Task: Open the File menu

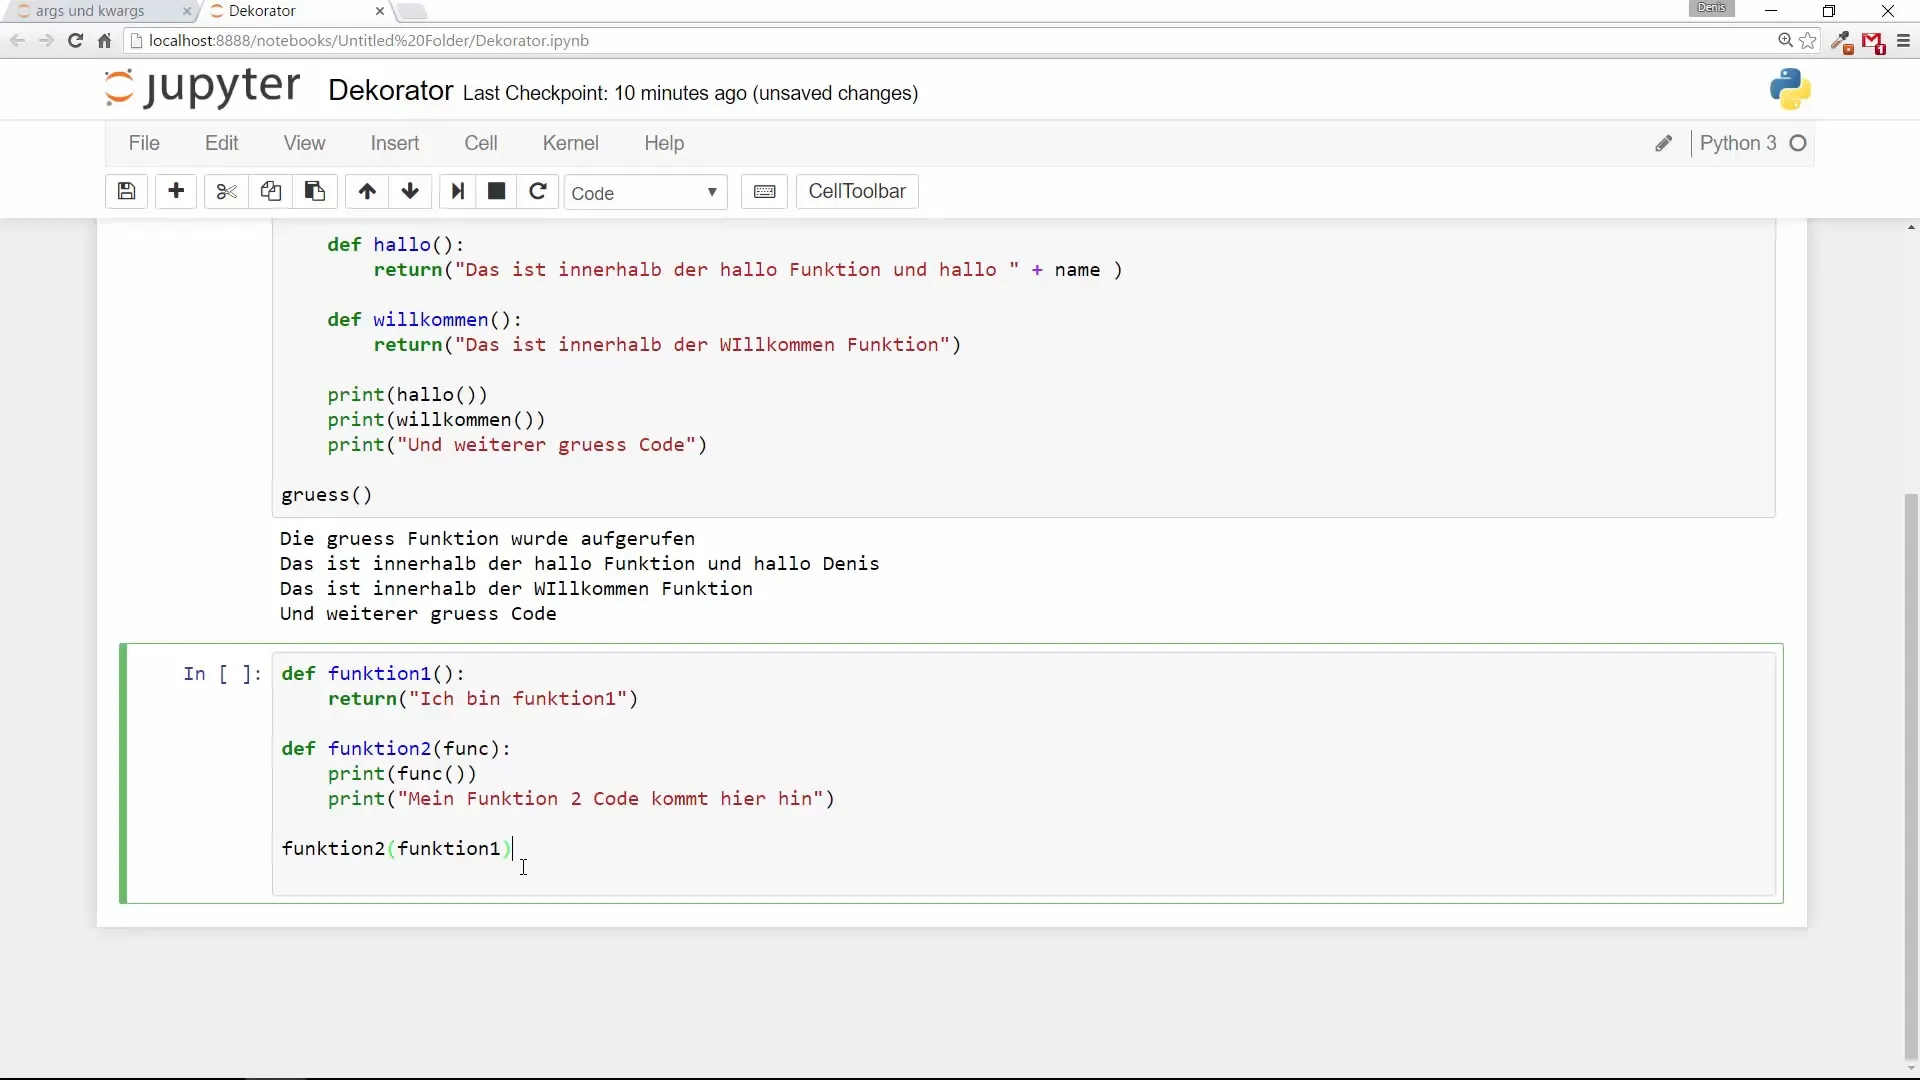Action: tap(144, 143)
